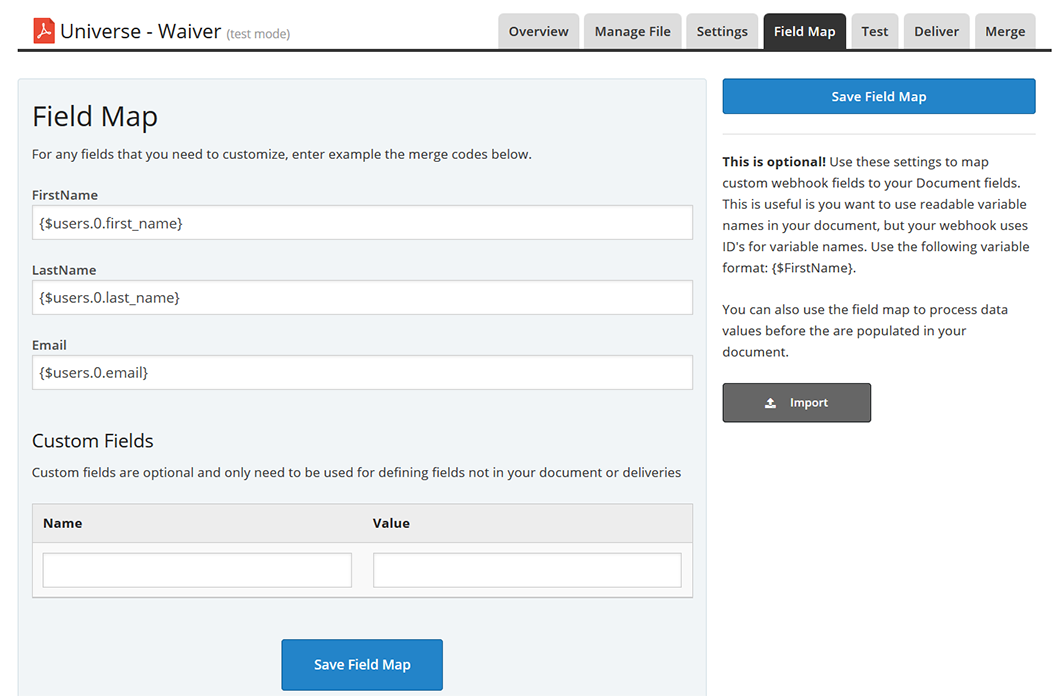The height and width of the screenshot is (696, 1056).
Task: Select the active Field Map tab
Action: click(x=804, y=32)
